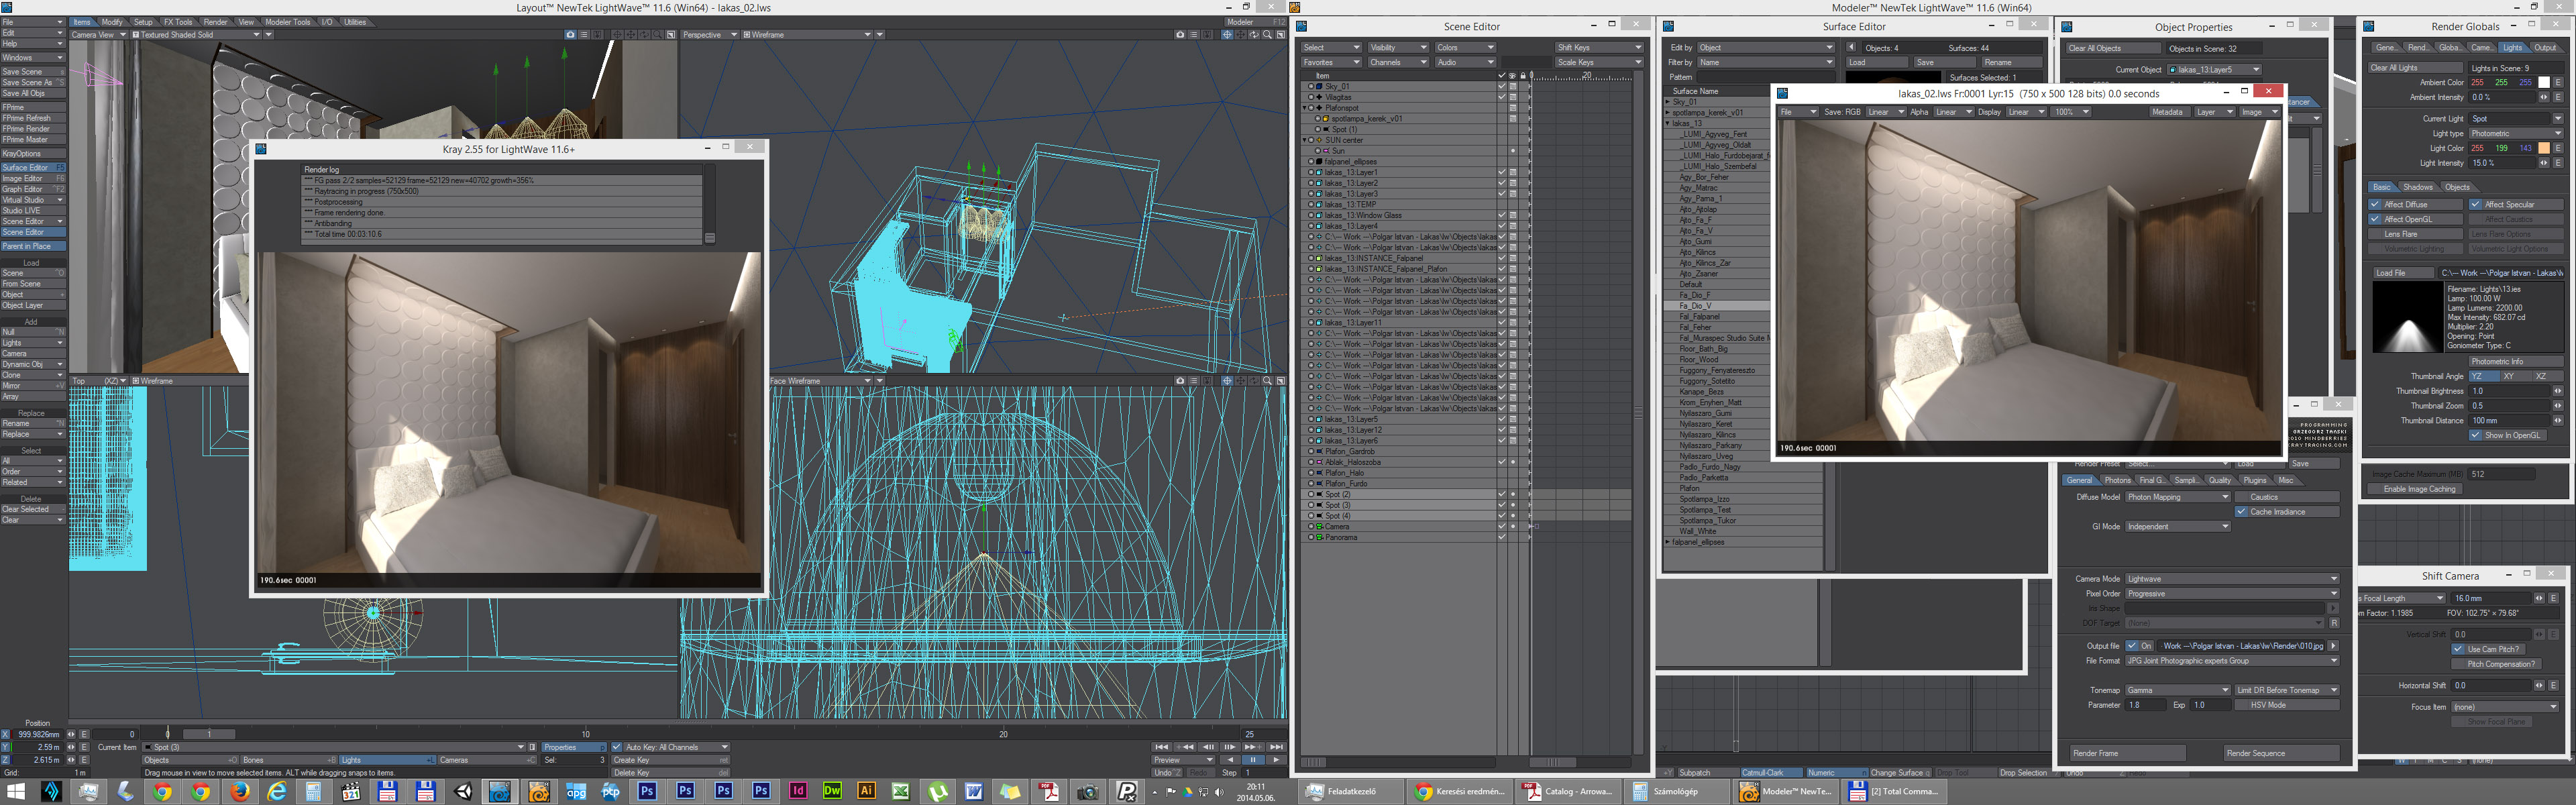This screenshot has height=805, width=2576.
Task: Click envelope E button beside Light Color
Action: [x=2558, y=148]
